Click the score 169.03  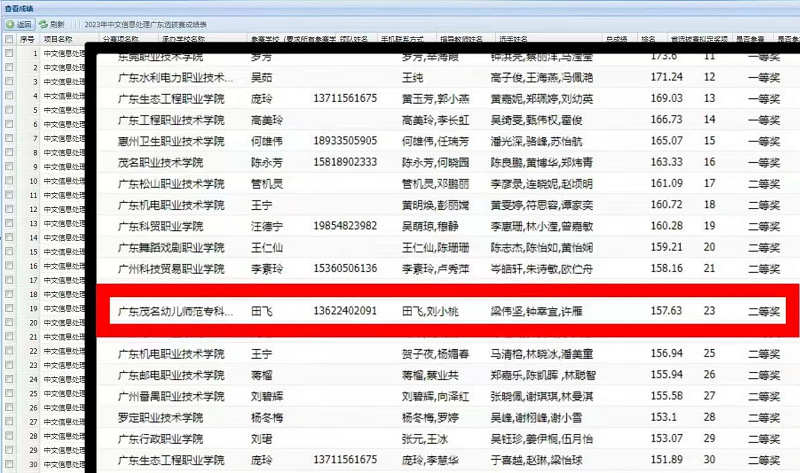[666, 98]
